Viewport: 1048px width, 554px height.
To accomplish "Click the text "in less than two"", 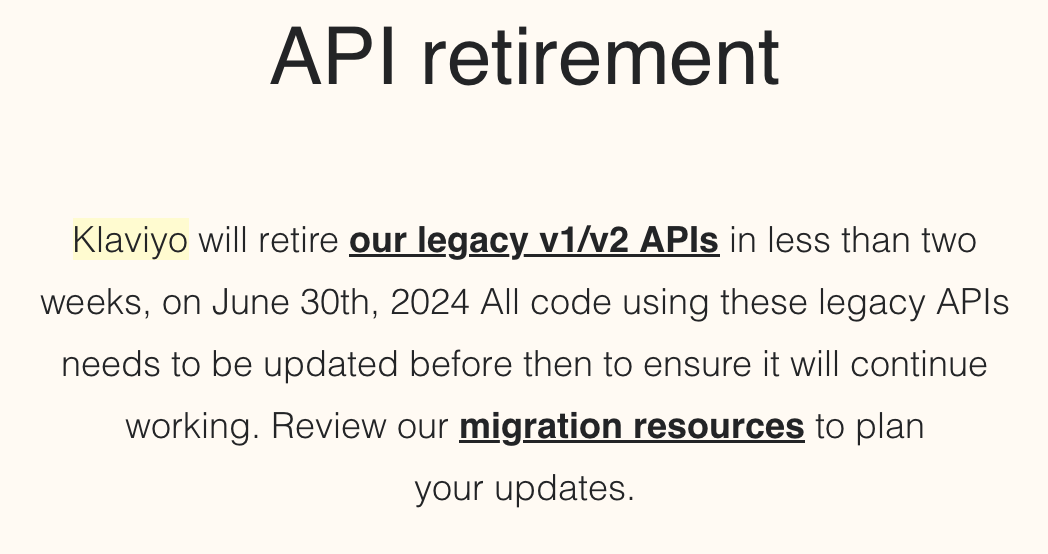I will point(853,240).
